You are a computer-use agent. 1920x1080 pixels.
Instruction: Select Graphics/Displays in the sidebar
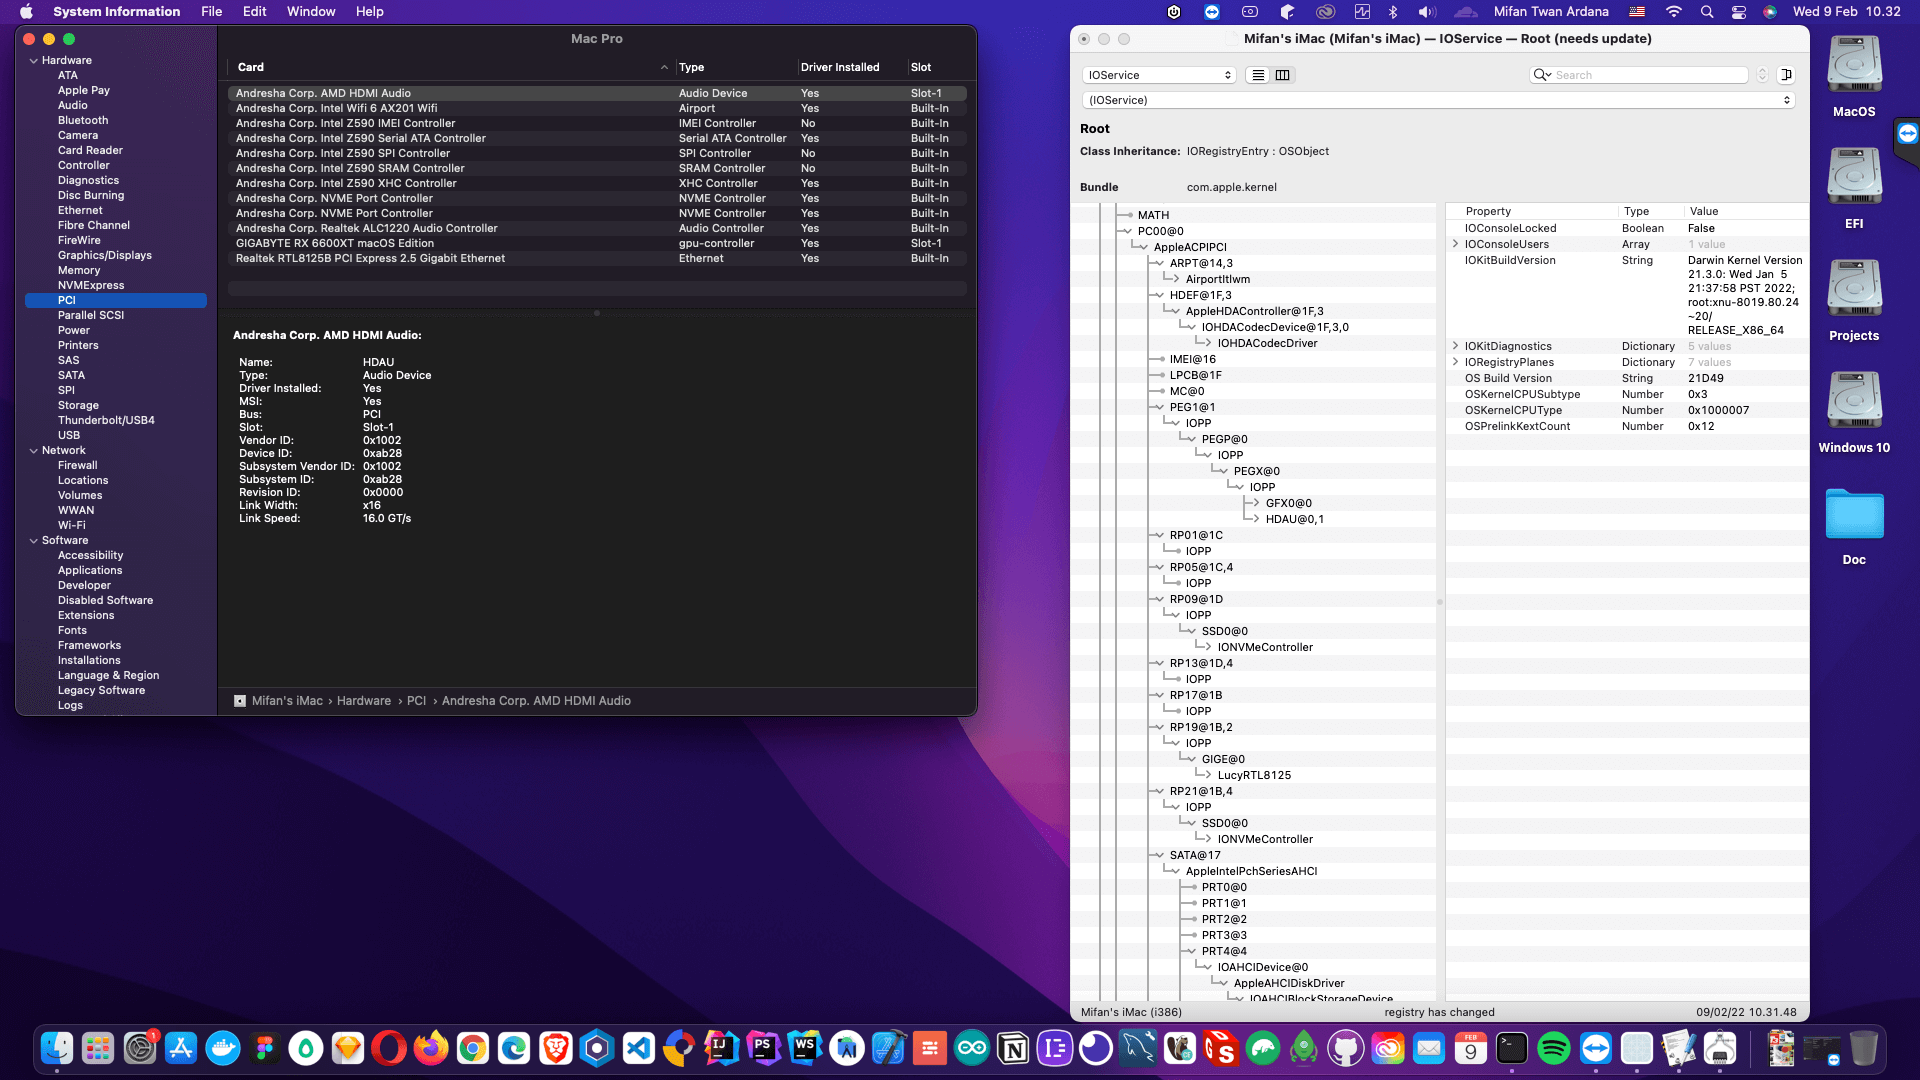105,256
